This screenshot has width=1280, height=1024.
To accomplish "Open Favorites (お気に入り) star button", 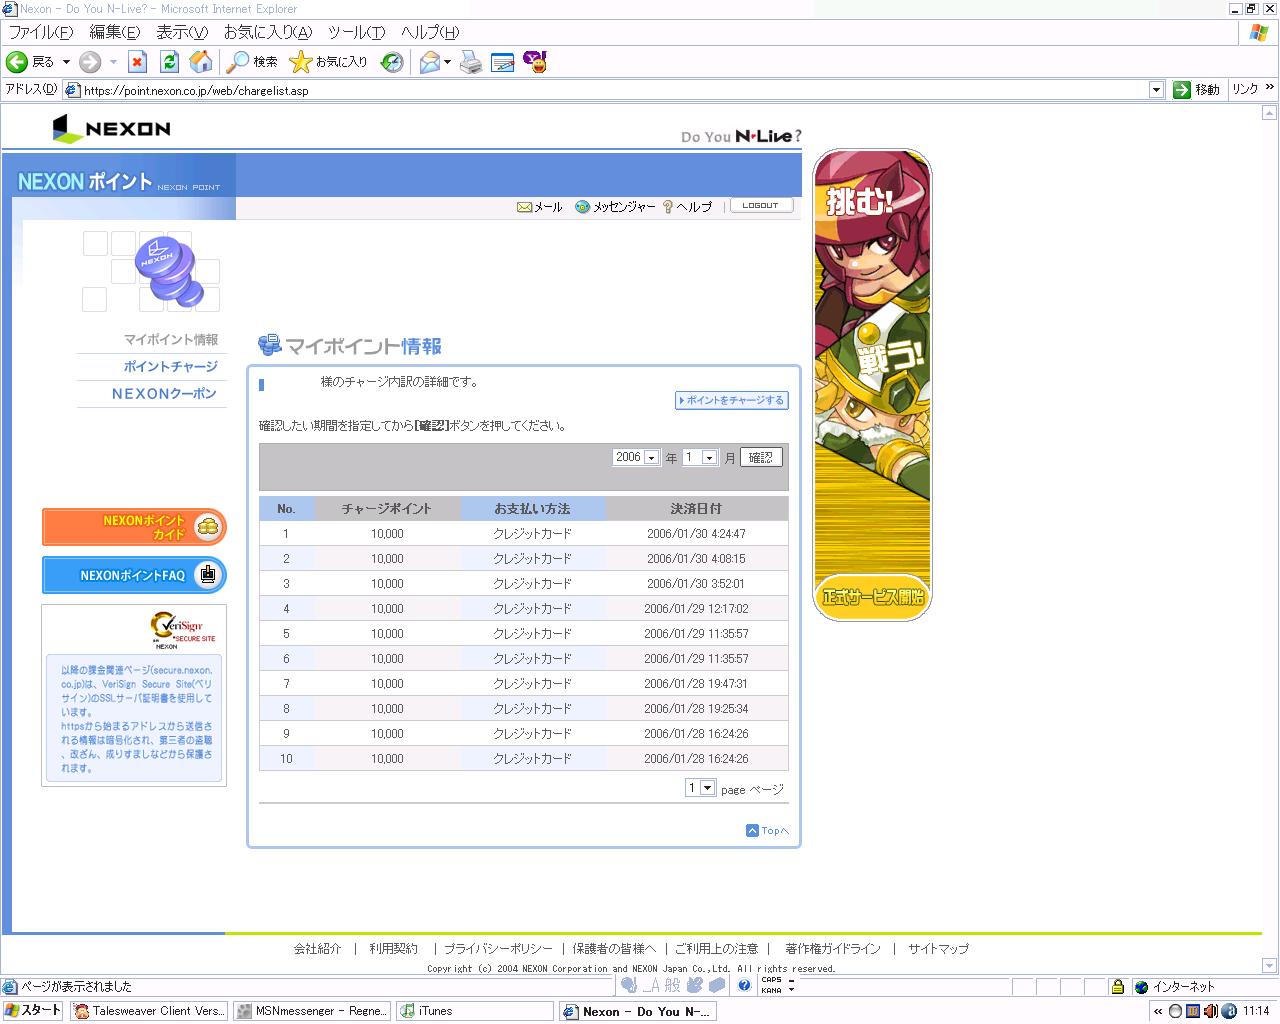I will click(x=328, y=62).
